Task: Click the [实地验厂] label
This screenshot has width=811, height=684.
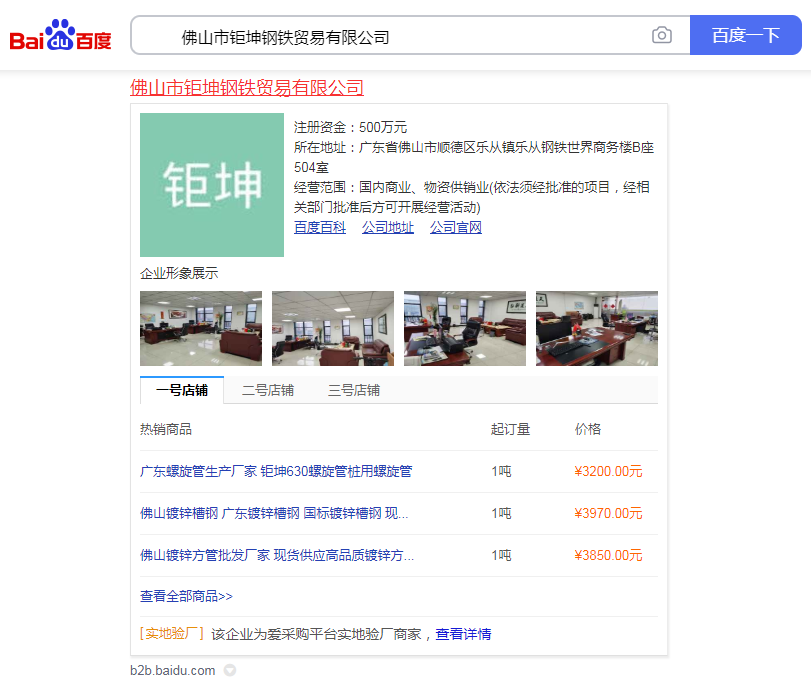Action: (x=172, y=634)
